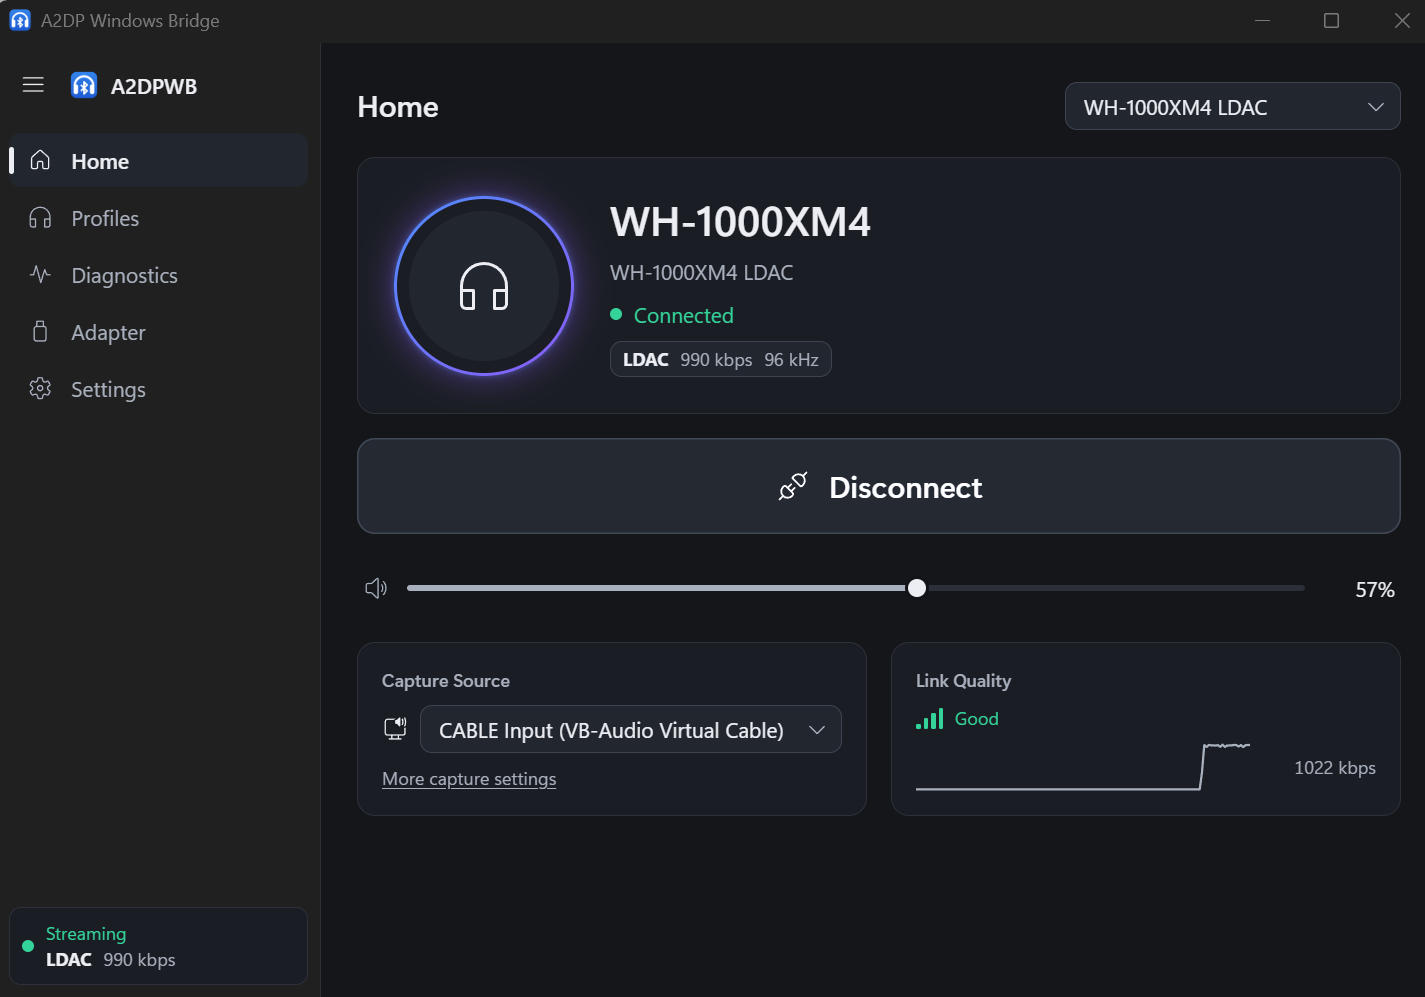Click the Profiles headphones icon
The width and height of the screenshot is (1425, 997).
click(40, 218)
